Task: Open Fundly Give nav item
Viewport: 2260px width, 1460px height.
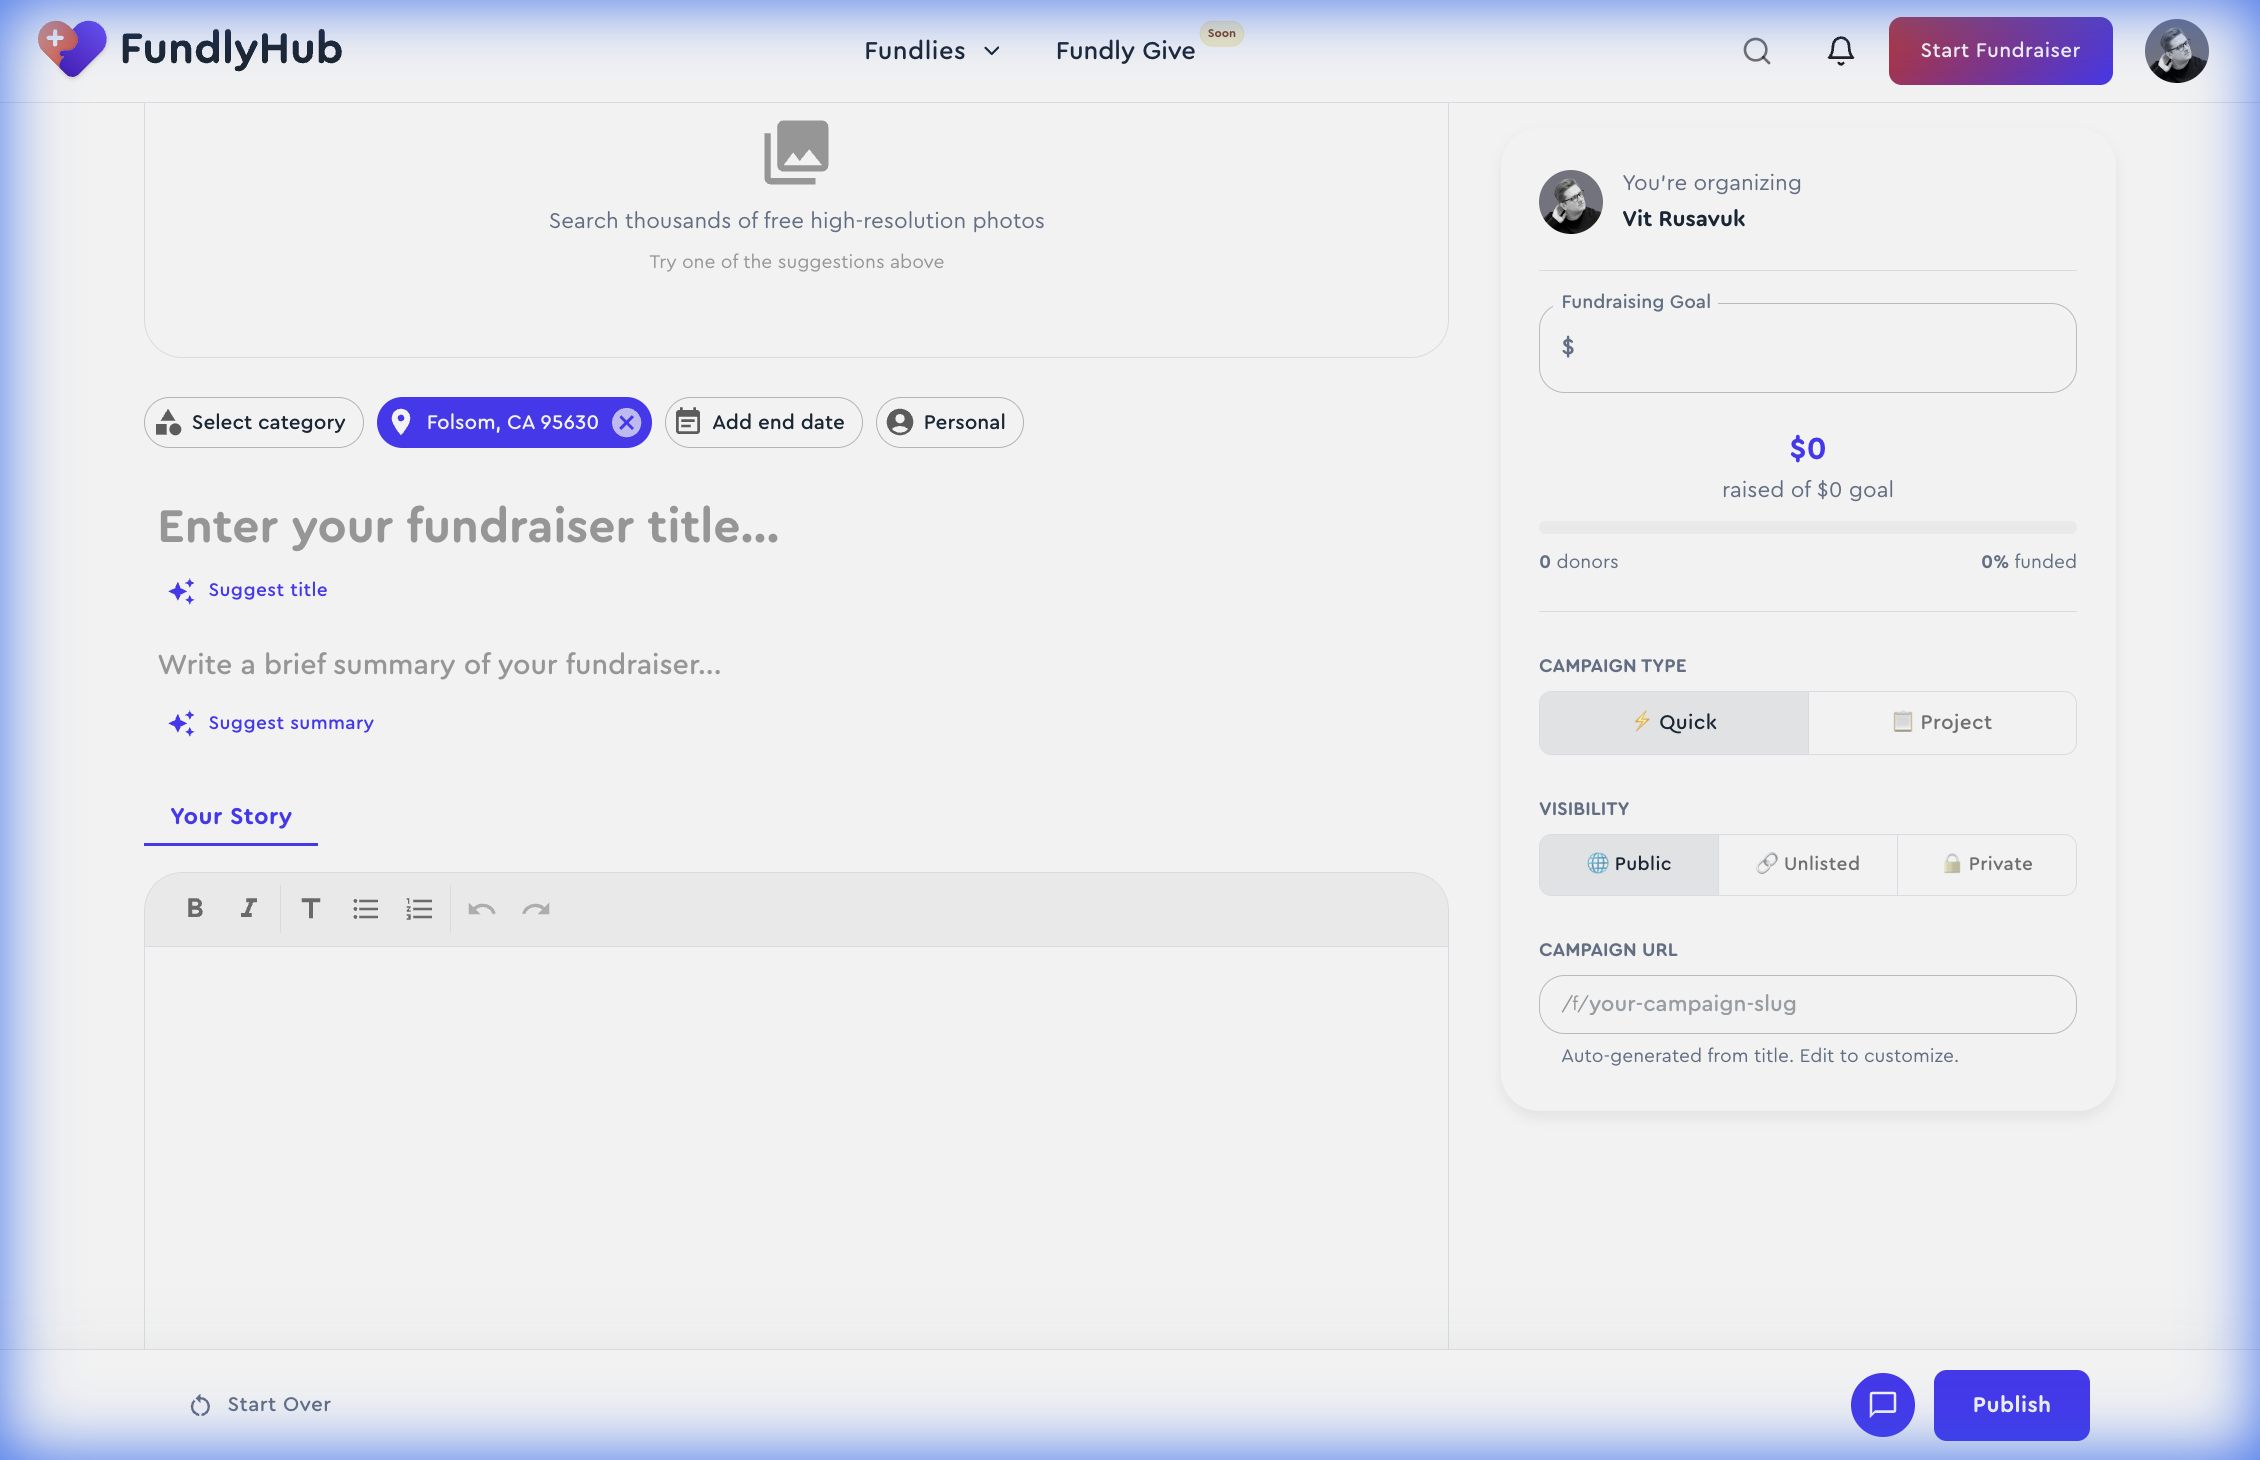Action: tap(1125, 51)
